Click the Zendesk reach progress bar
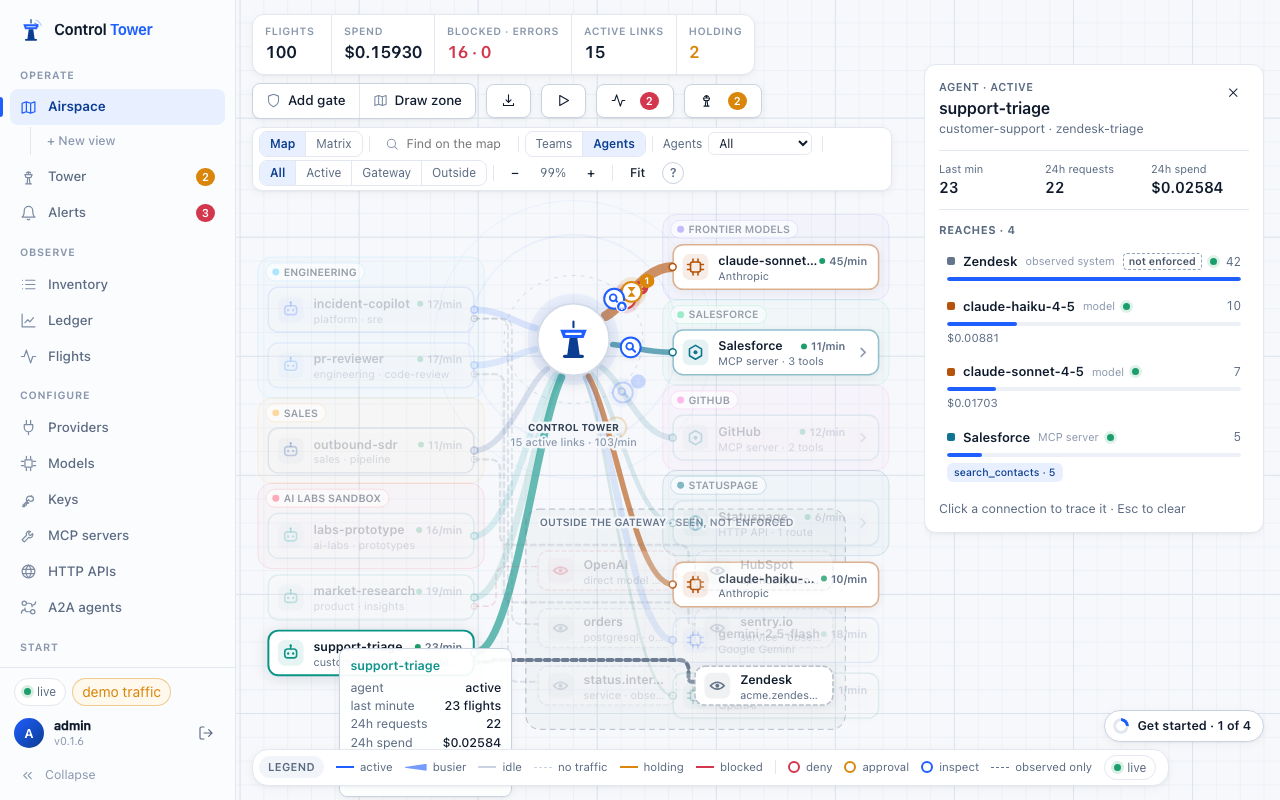1280x800 pixels. pyautogui.click(x=1094, y=279)
